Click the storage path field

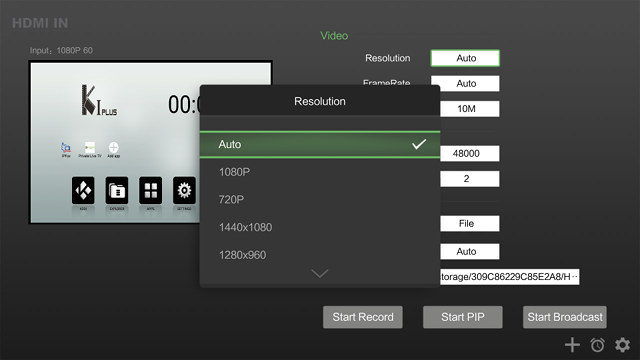tap(509, 277)
